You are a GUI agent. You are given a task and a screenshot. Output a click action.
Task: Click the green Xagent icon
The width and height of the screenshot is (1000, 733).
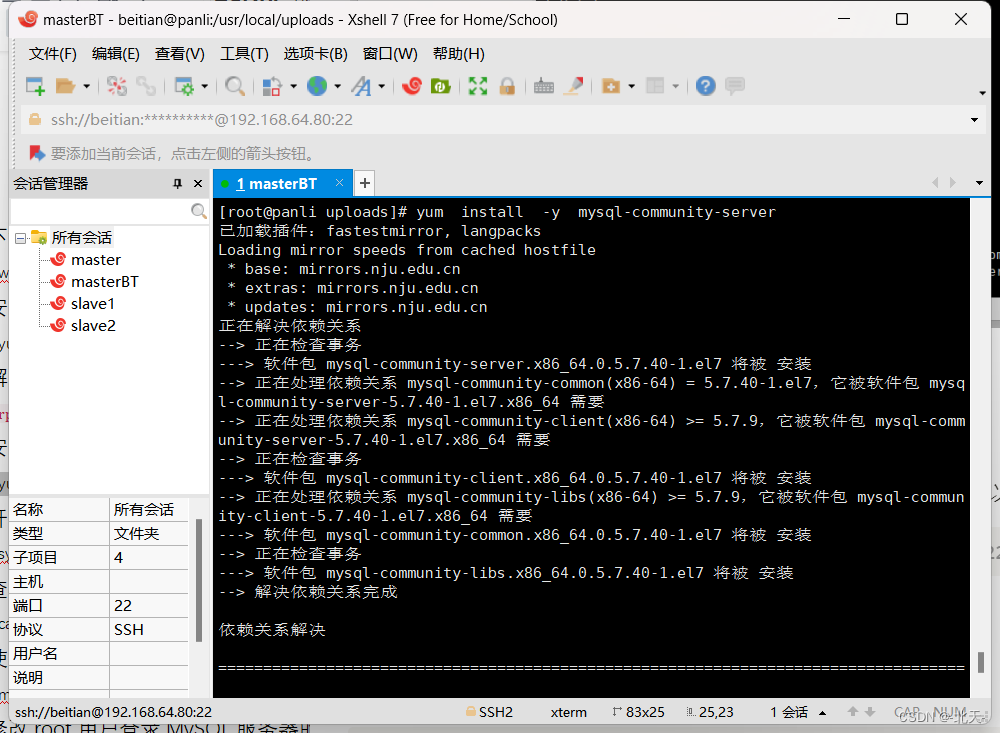tap(441, 85)
